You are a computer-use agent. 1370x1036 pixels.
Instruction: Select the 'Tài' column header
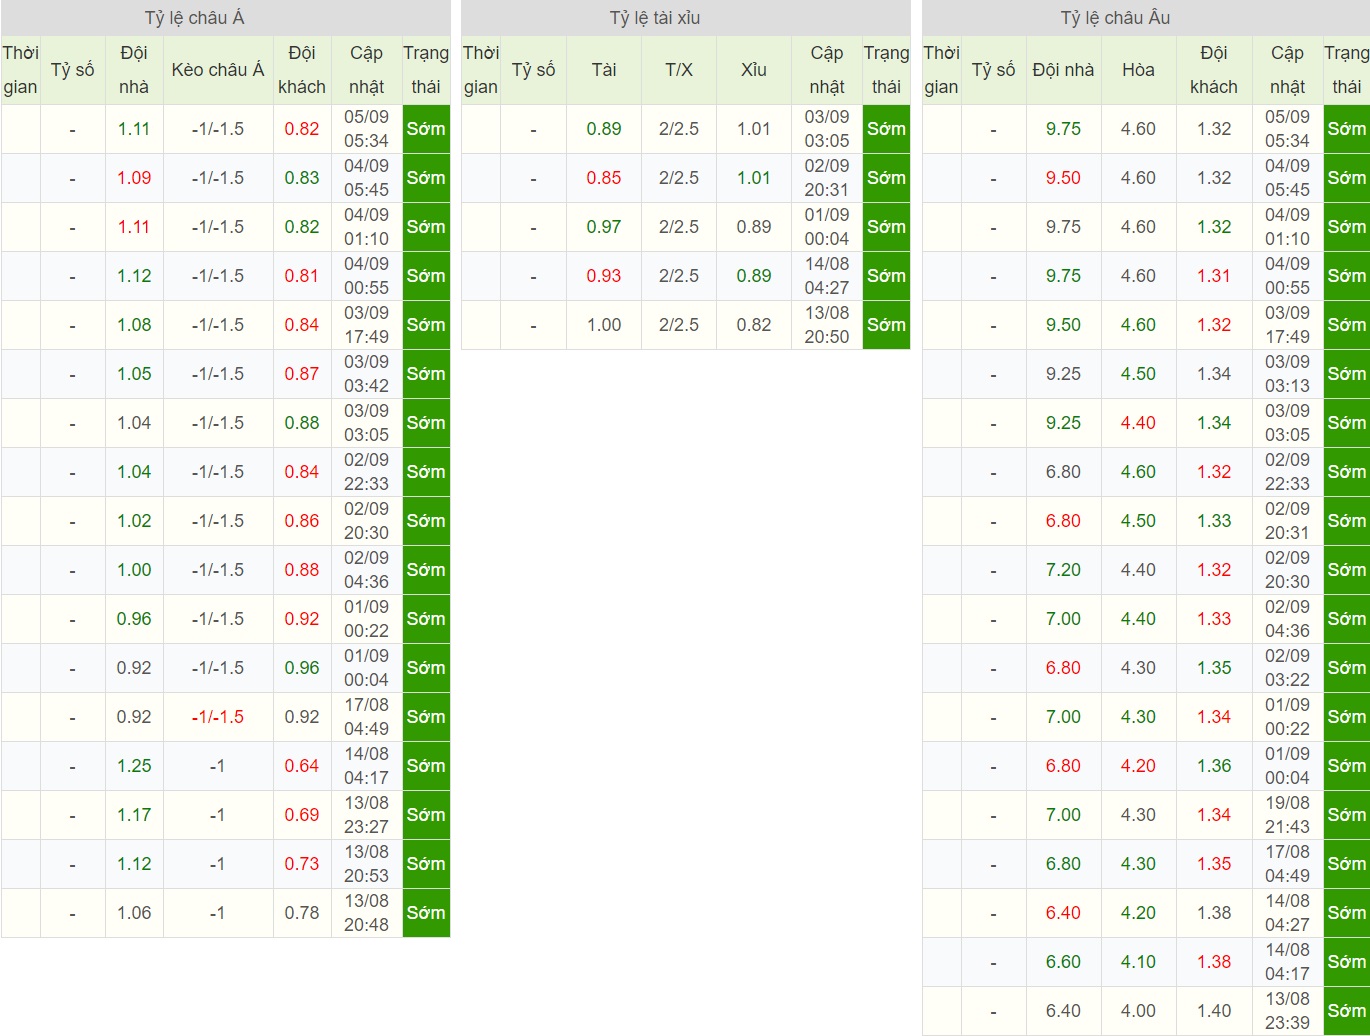[x=604, y=70]
